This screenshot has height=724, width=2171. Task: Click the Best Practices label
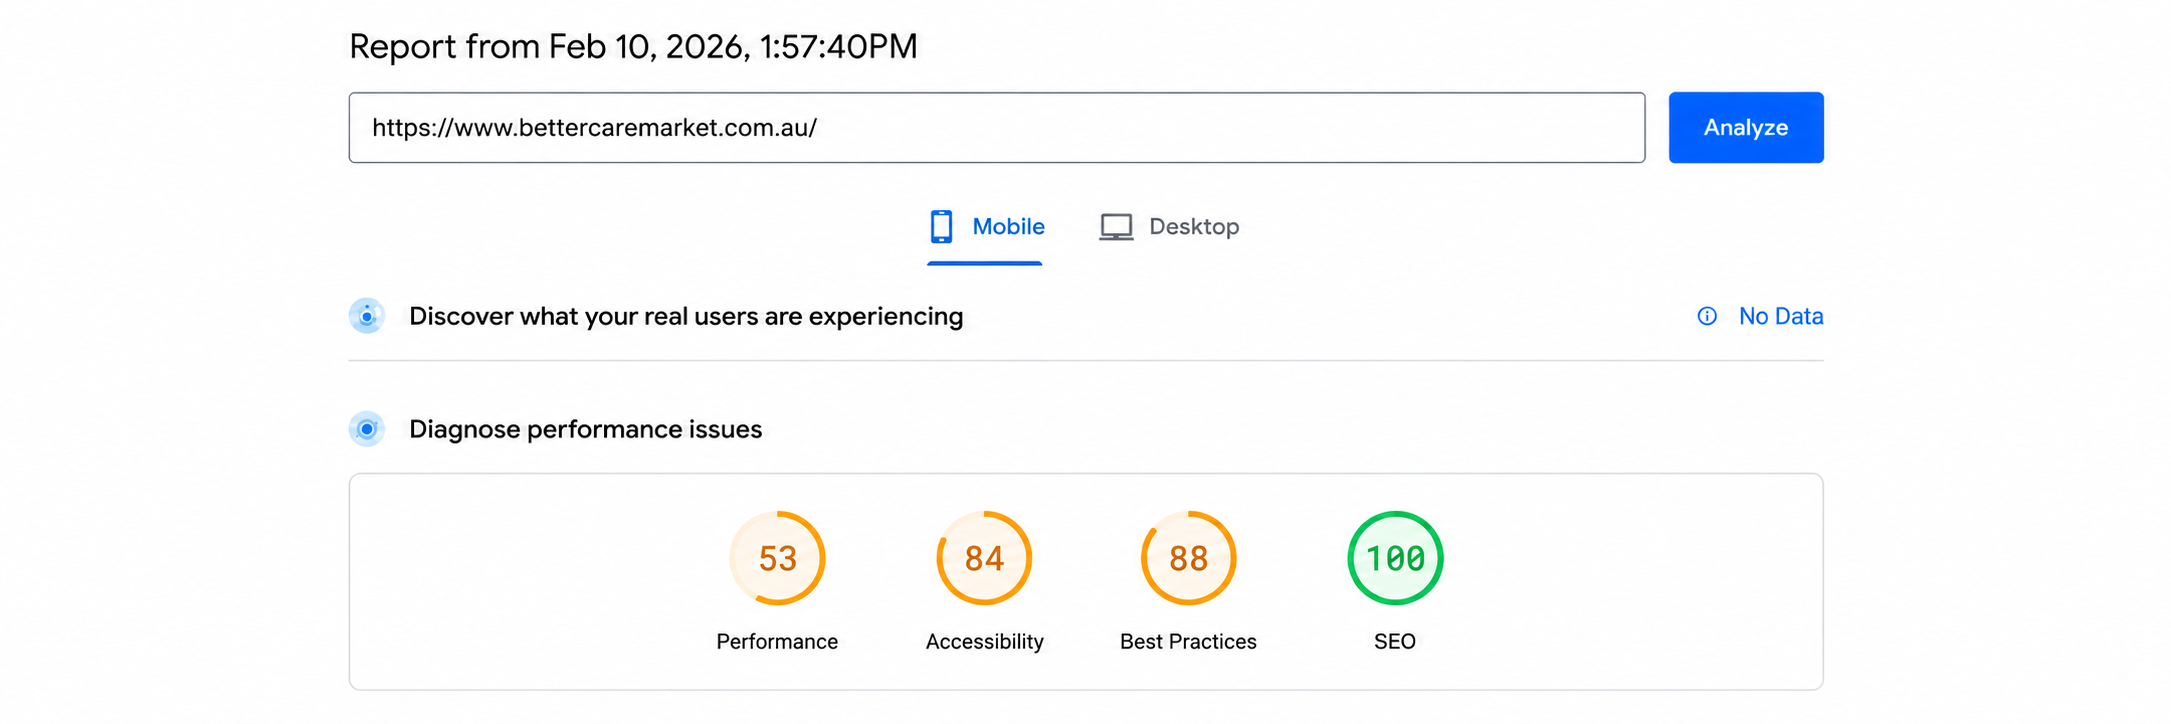(1188, 642)
